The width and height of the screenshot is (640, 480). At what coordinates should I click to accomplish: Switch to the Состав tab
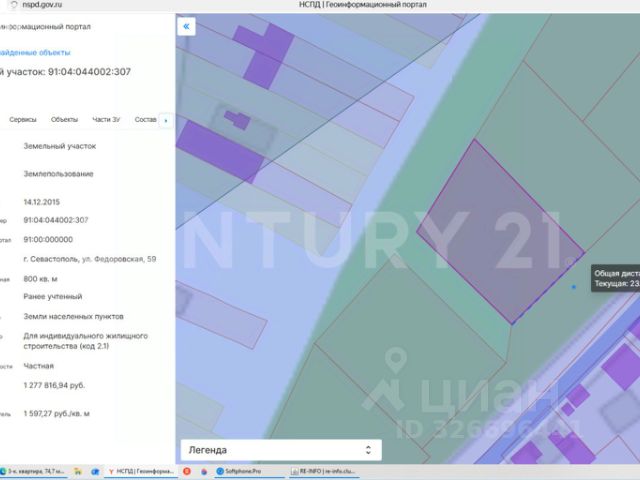click(145, 120)
